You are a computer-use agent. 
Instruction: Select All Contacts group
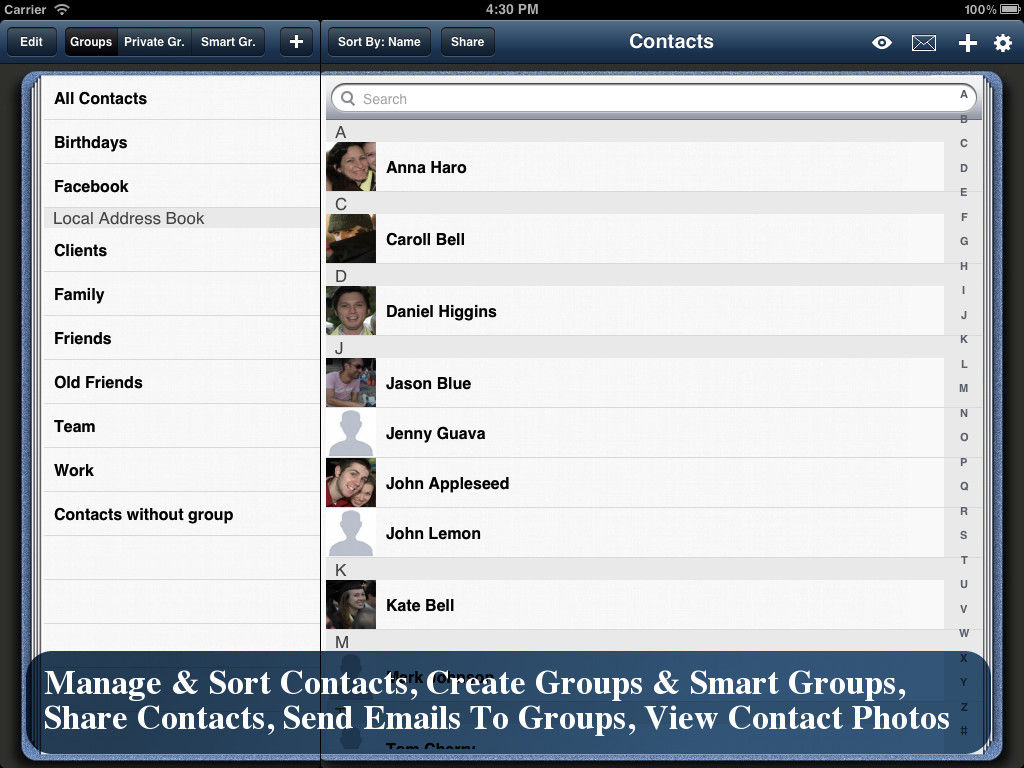pos(181,99)
